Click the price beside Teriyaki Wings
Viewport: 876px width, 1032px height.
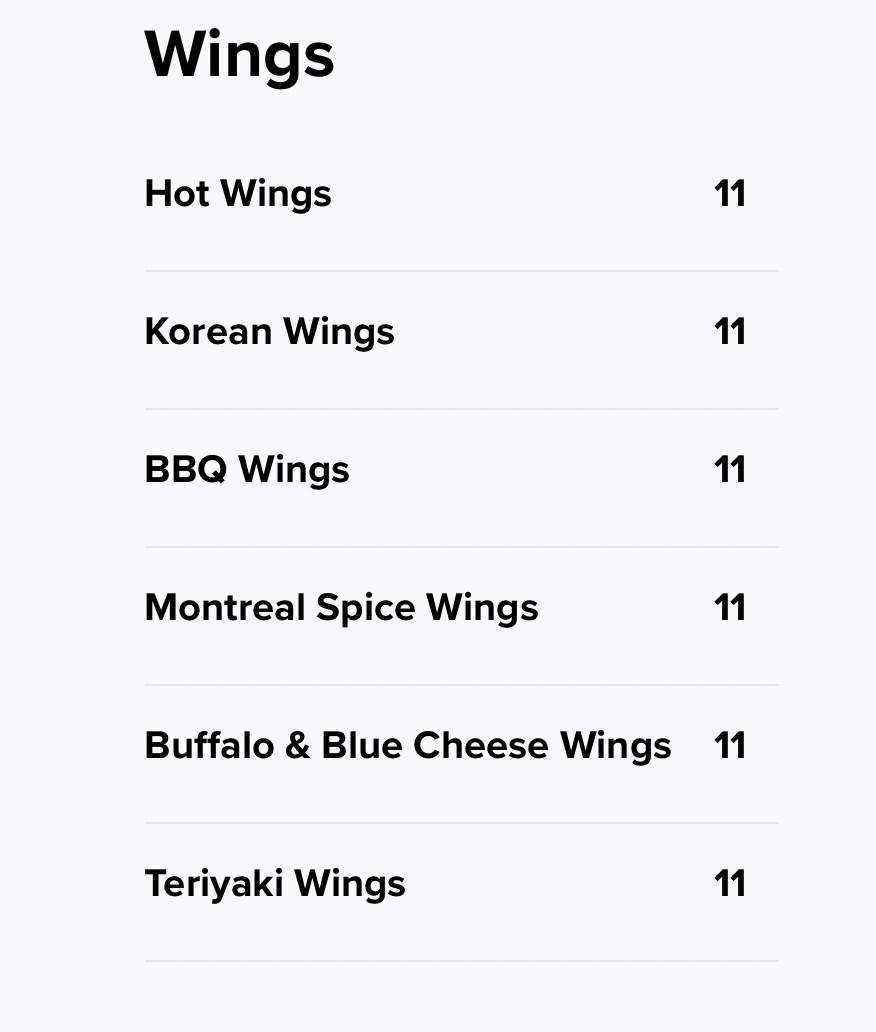730,883
